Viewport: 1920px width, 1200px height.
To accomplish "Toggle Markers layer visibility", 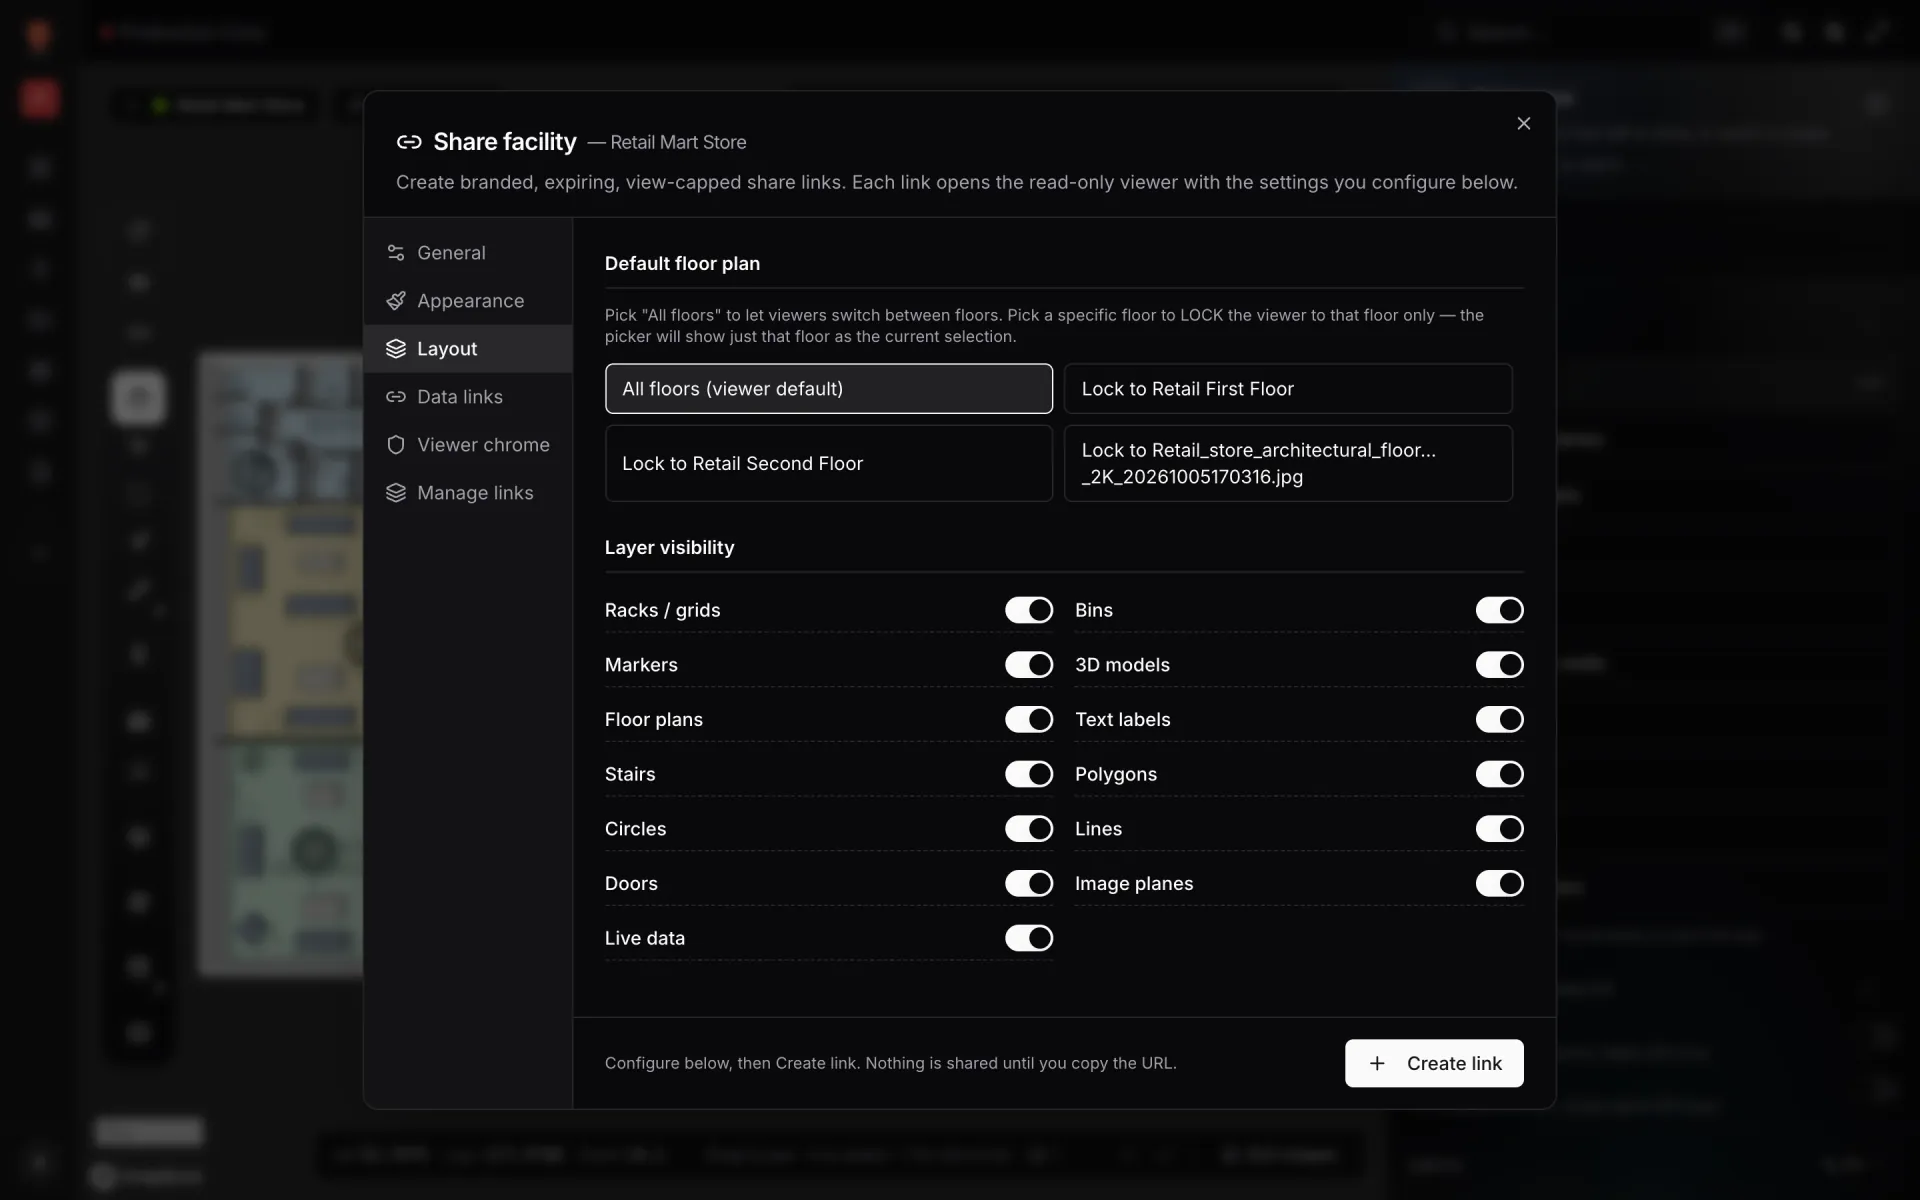I will (1029, 665).
